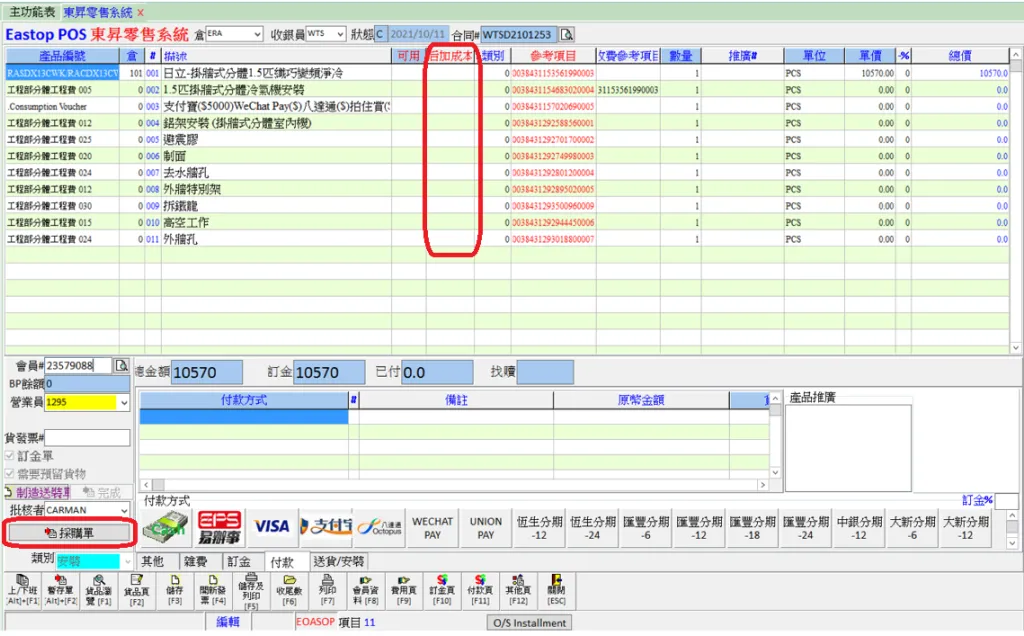Open the 批核者 CARMAN approver dropdown
Image resolution: width=1024 pixels, height=636 pixels.
124,511
